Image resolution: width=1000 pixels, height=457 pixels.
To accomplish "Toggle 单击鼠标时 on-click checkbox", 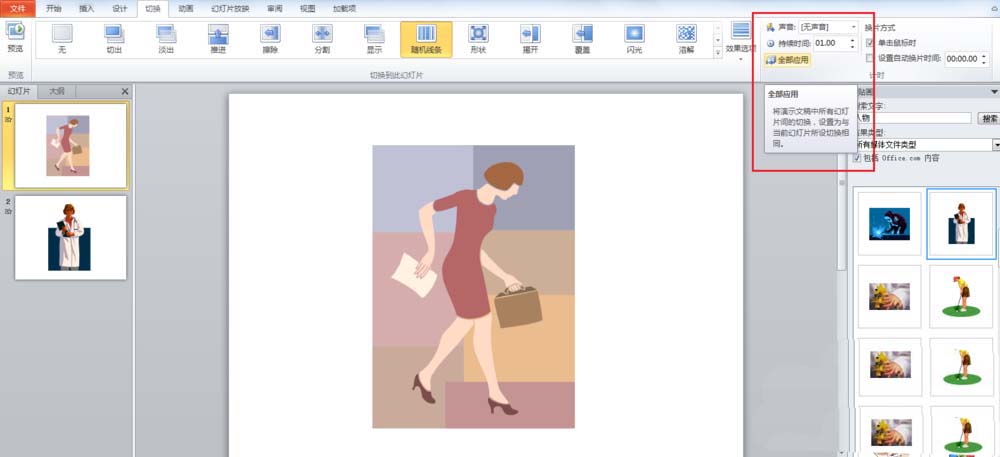I will (870, 43).
